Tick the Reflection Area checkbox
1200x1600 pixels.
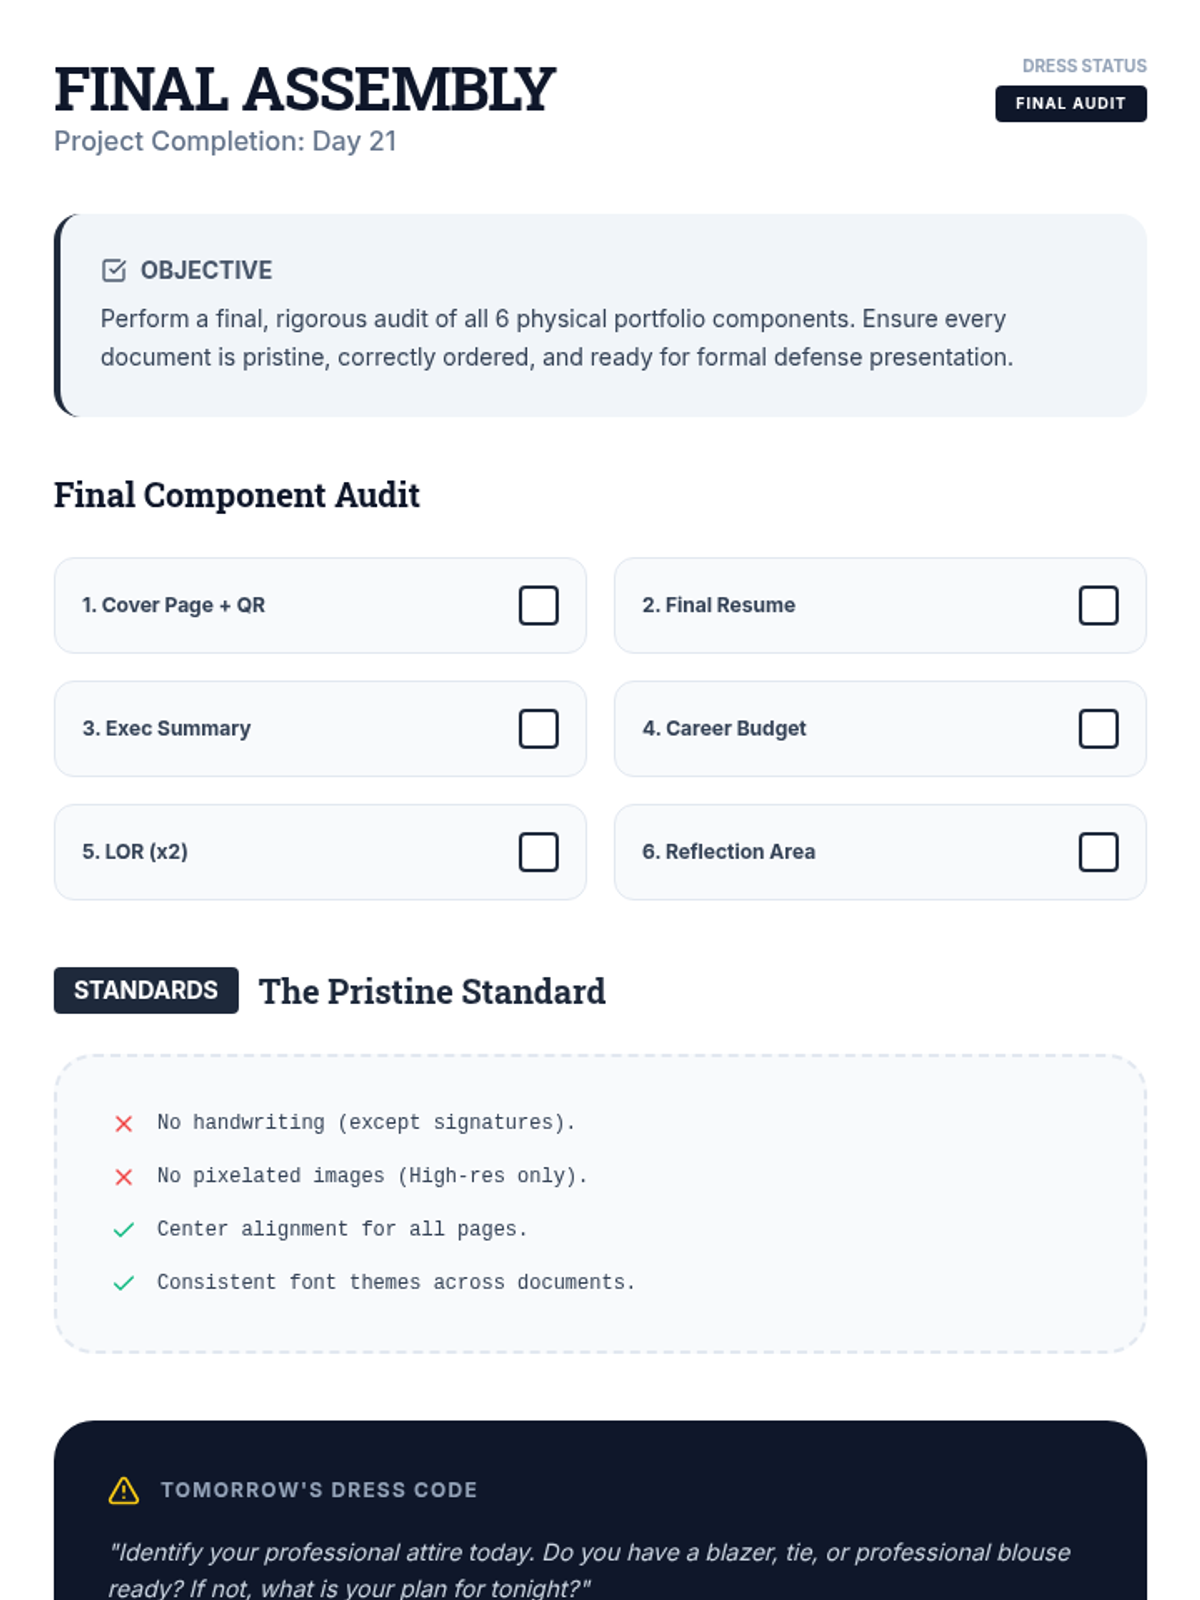(x=1098, y=852)
